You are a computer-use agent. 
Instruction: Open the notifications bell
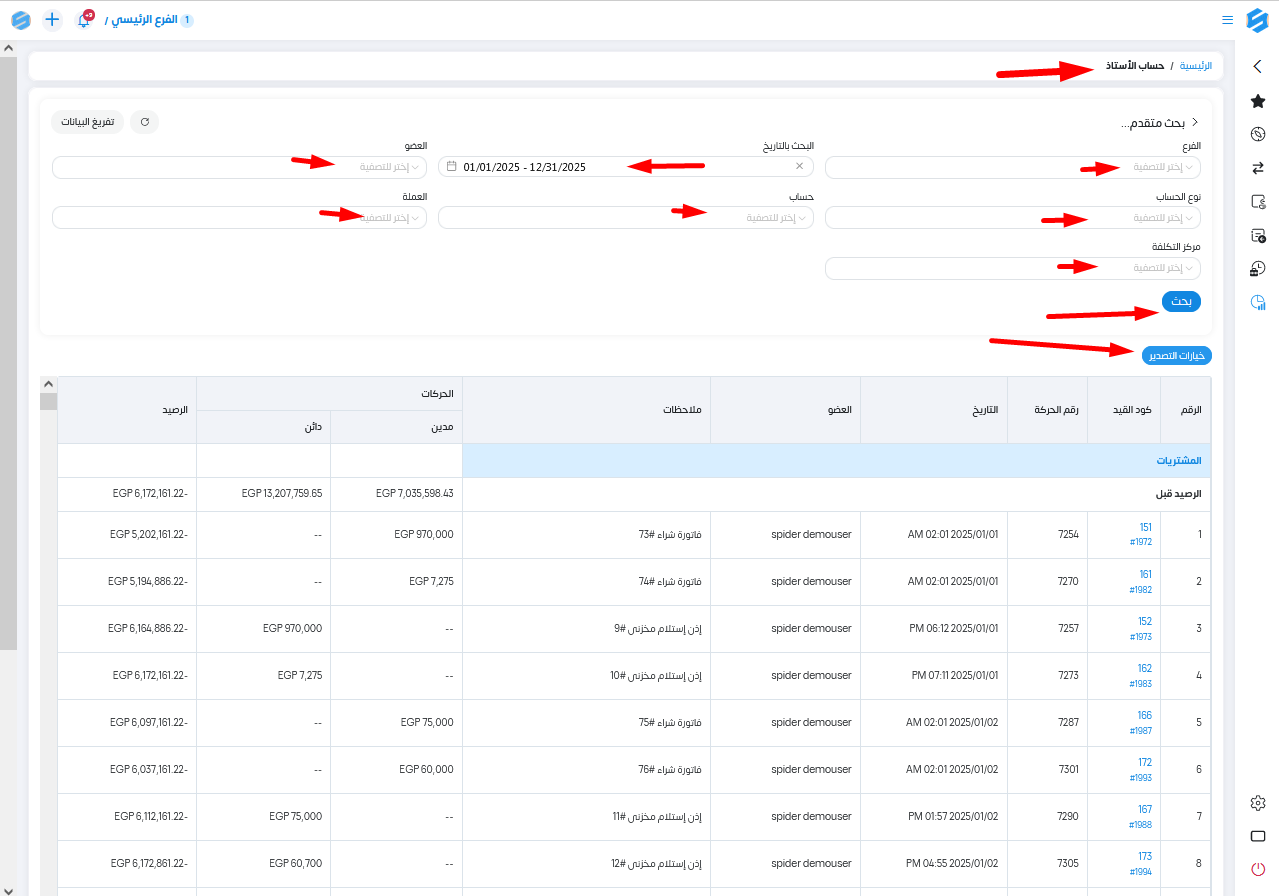point(84,20)
